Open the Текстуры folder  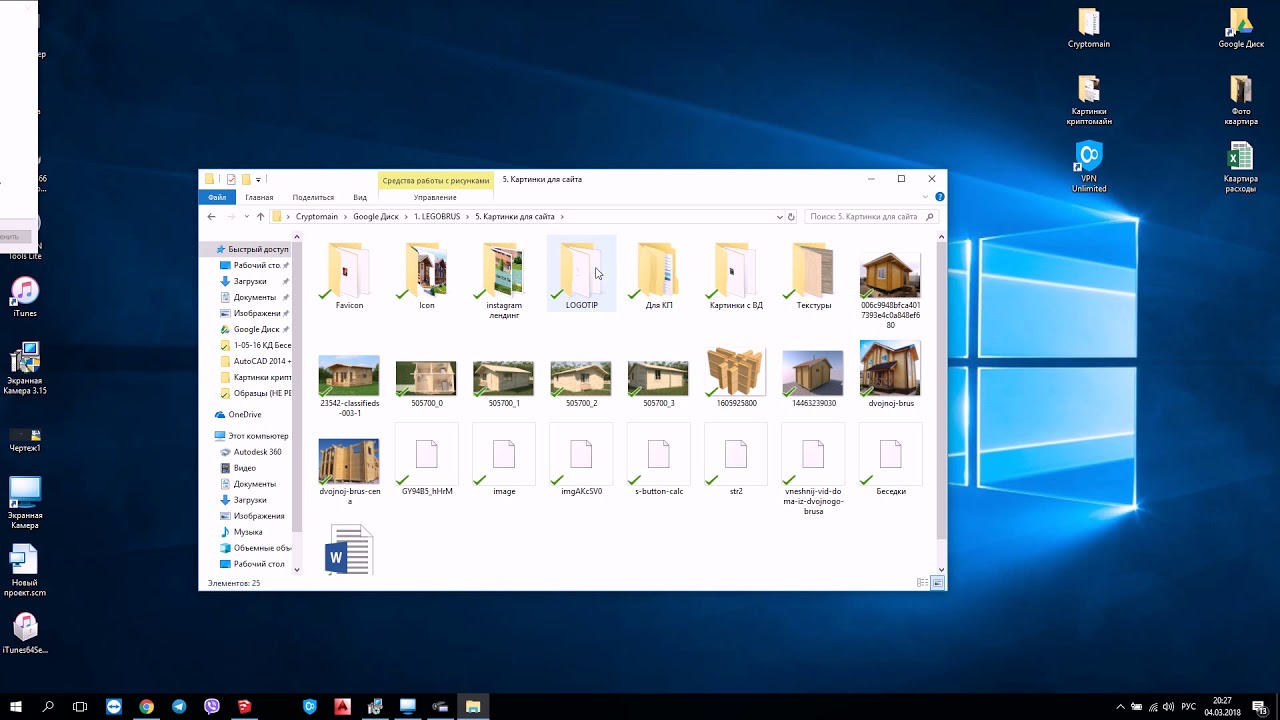coord(813,275)
